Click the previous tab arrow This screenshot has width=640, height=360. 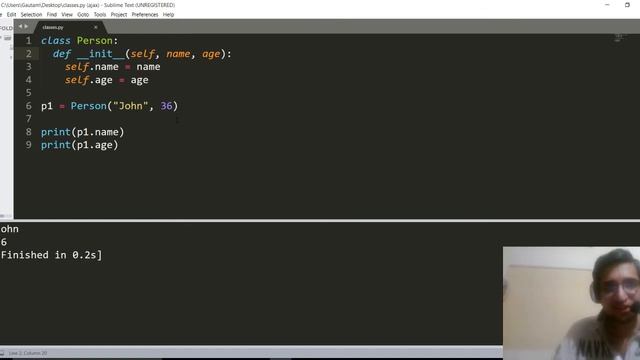(x=20, y=27)
